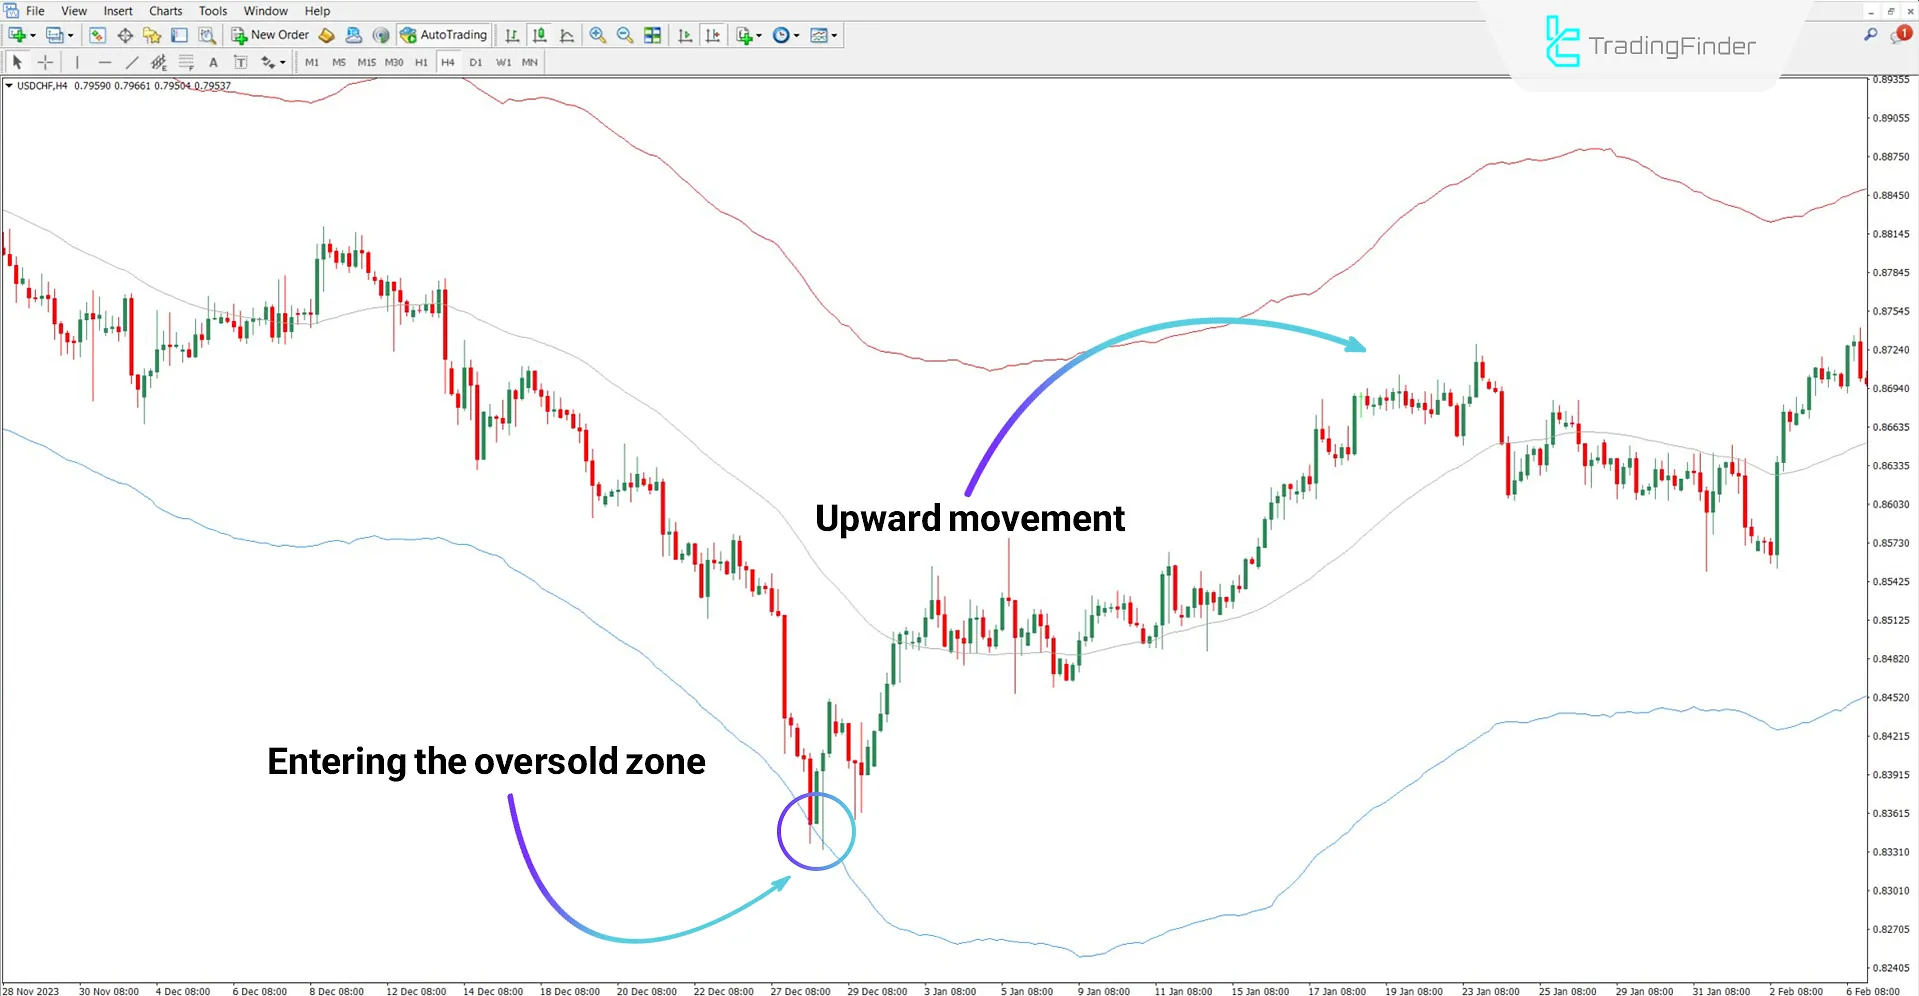This screenshot has height=996, width=1919.
Task: Select the horizontal line tool
Action: (105, 62)
